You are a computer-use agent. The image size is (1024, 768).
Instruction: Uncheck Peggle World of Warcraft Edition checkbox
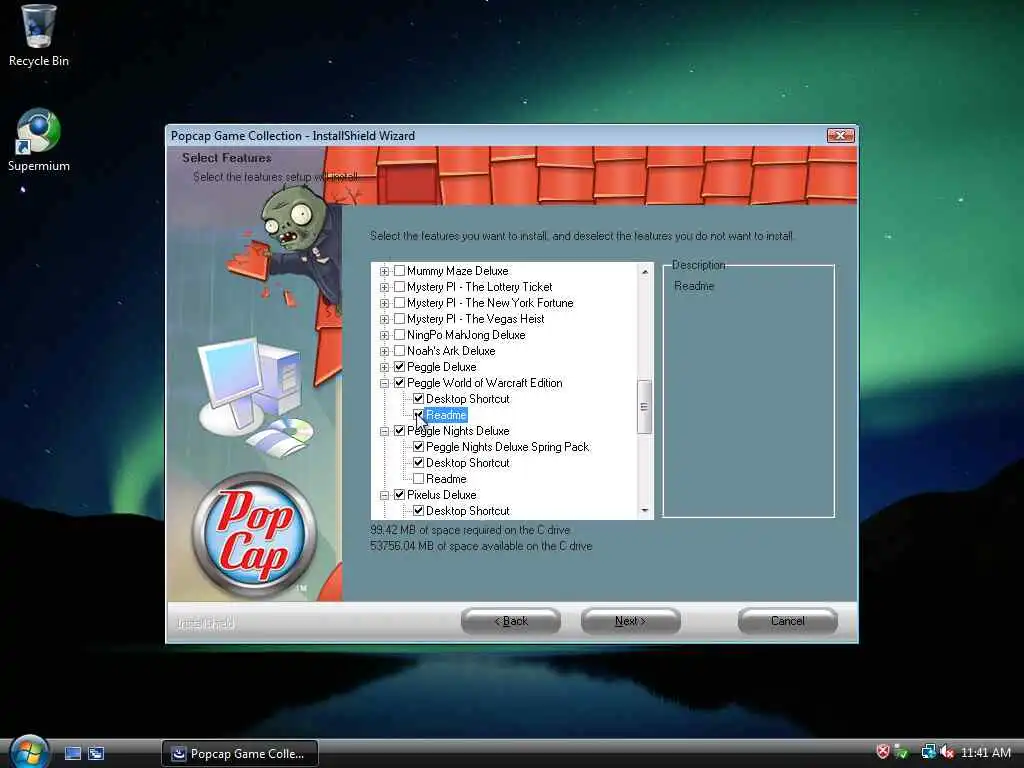[x=400, y=383]
